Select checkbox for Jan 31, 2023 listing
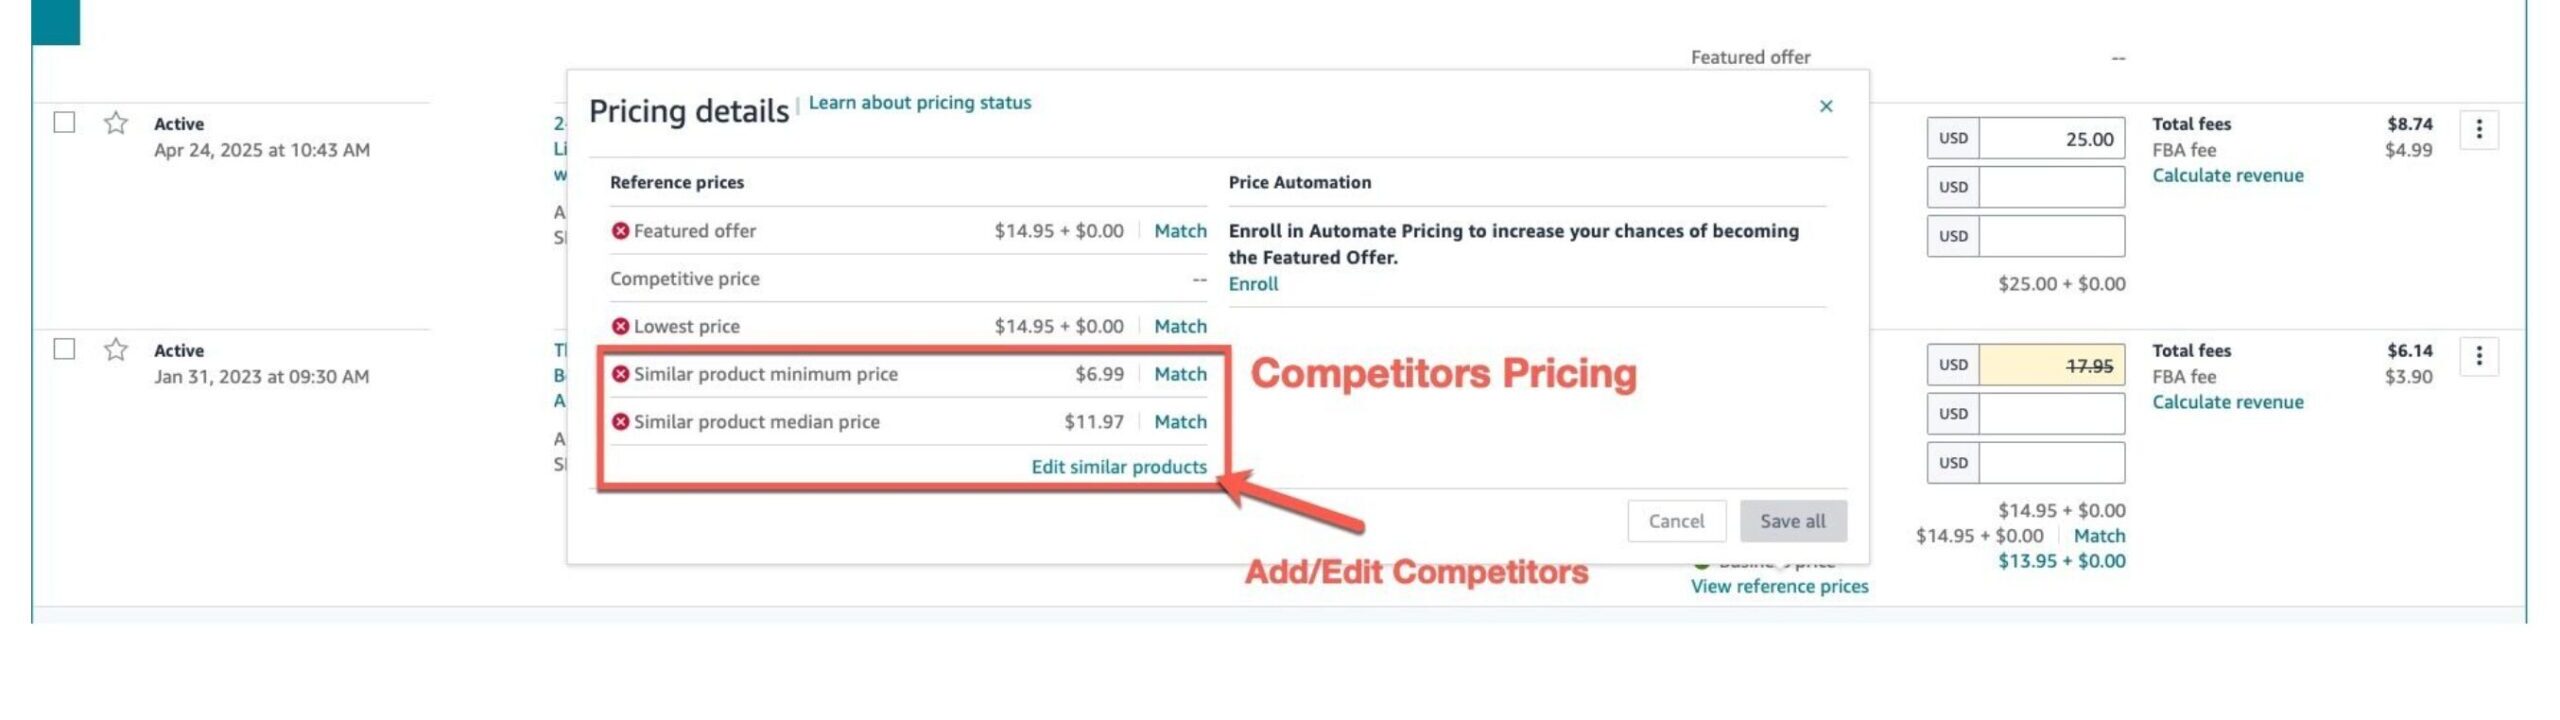This screenshot has height=720, width=2560. pos(64,350)
